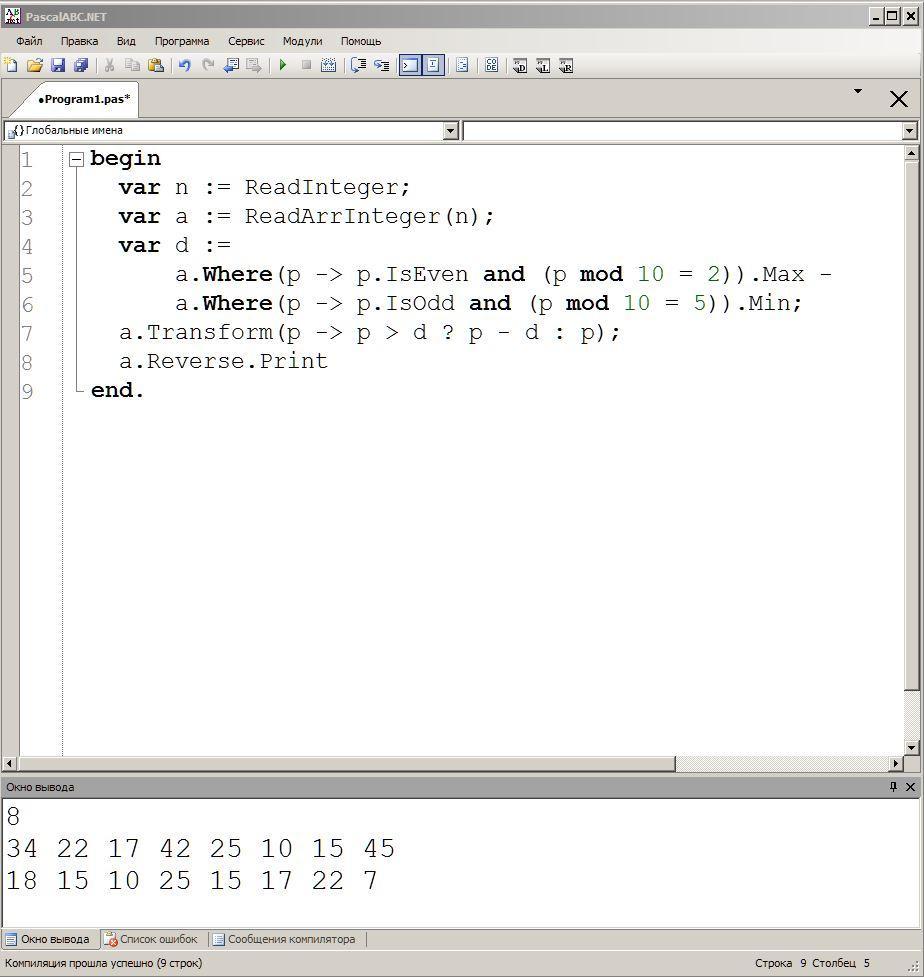
Task: Step over with the debug step icon
Action: click(358, 65)
